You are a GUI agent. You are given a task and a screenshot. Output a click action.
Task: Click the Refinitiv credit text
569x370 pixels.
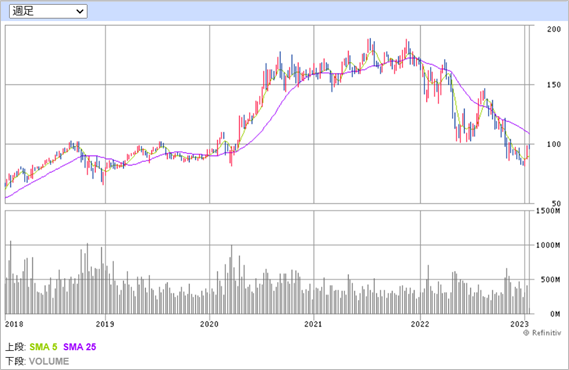[542, 333]
